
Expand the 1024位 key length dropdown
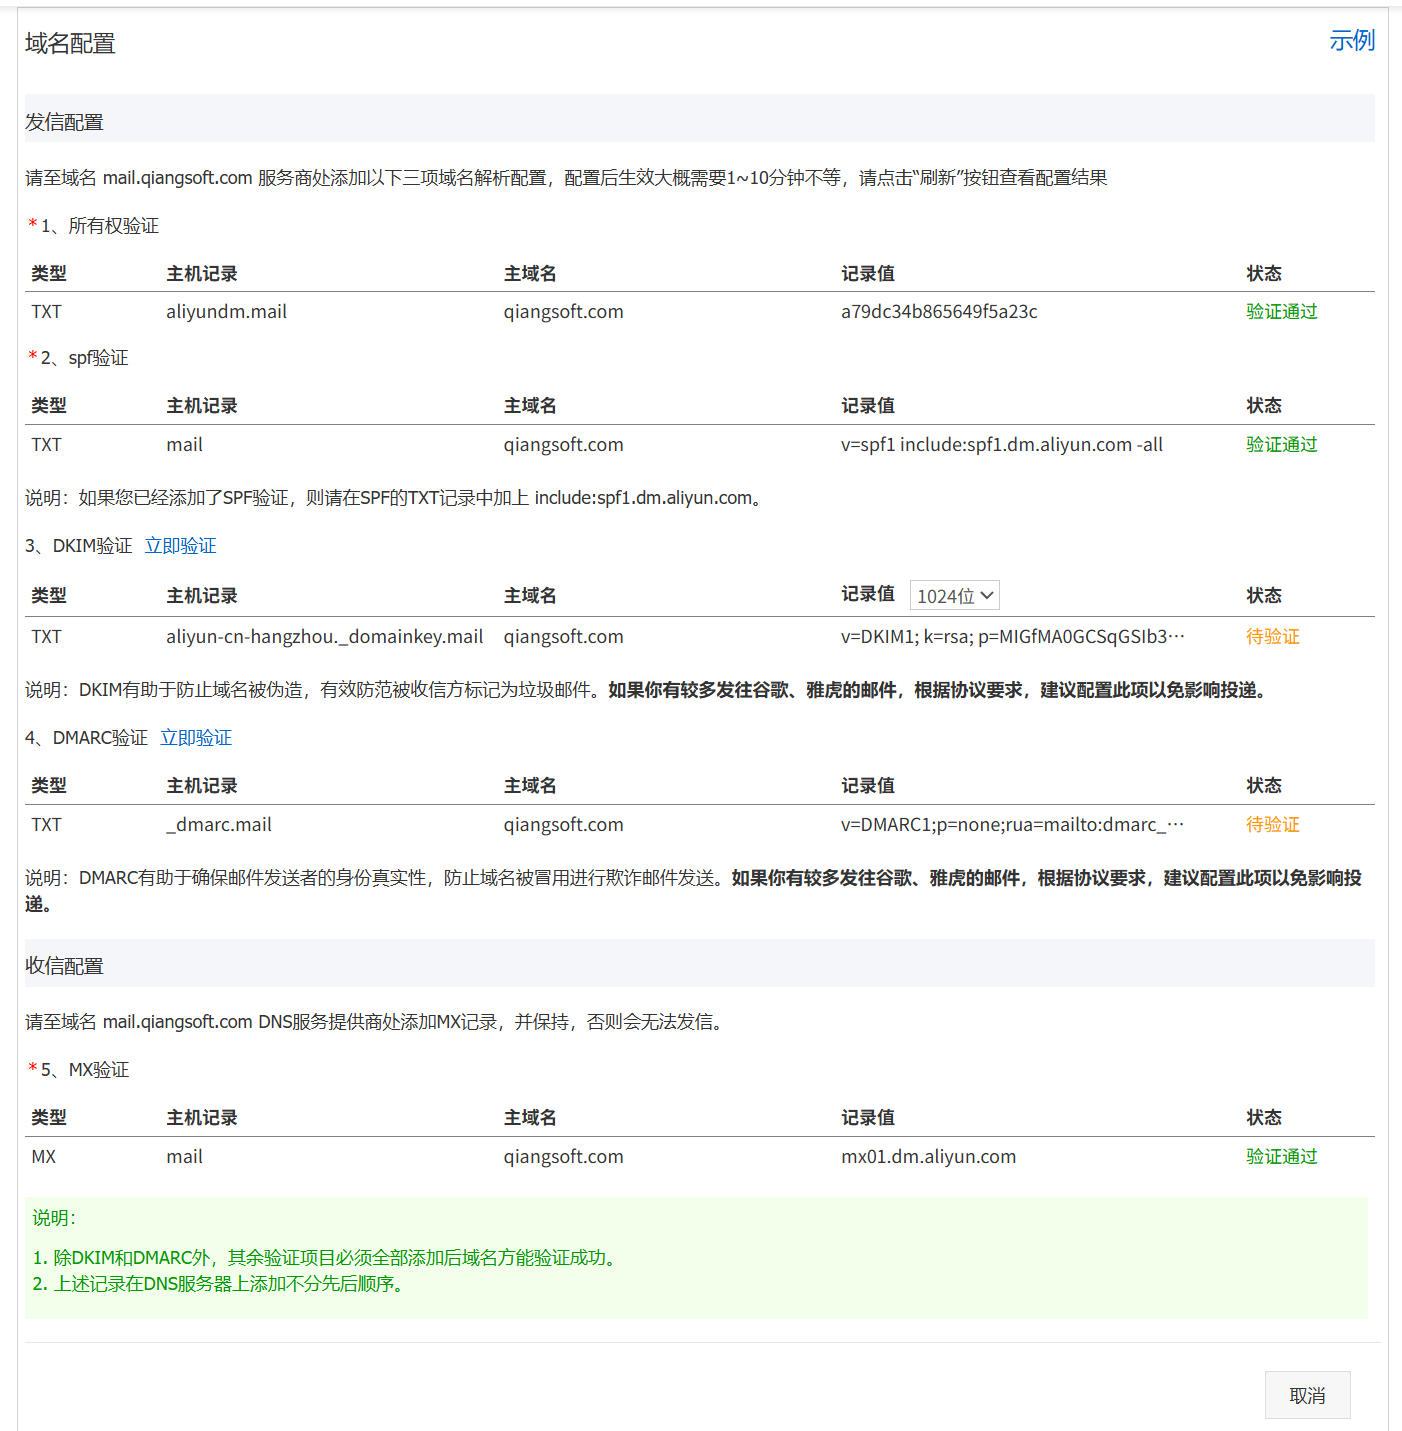(x=954, y=596)
